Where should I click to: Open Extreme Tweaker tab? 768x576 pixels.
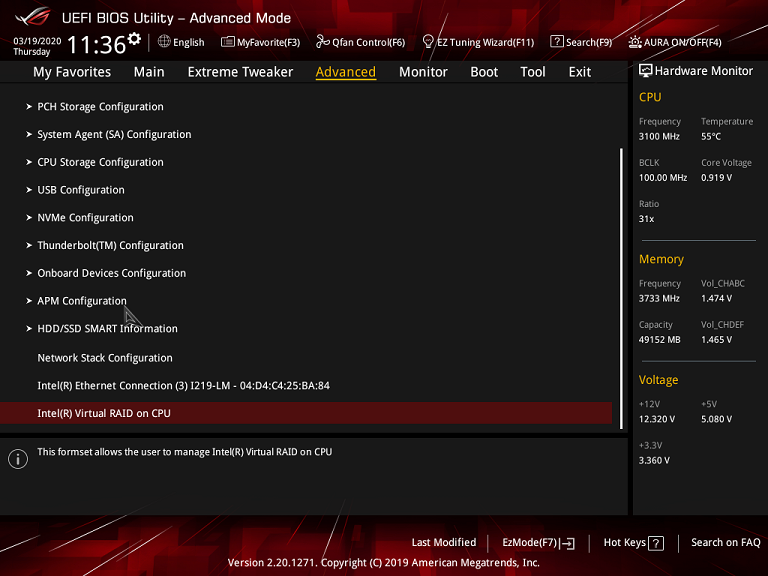[x=240, y=72]
